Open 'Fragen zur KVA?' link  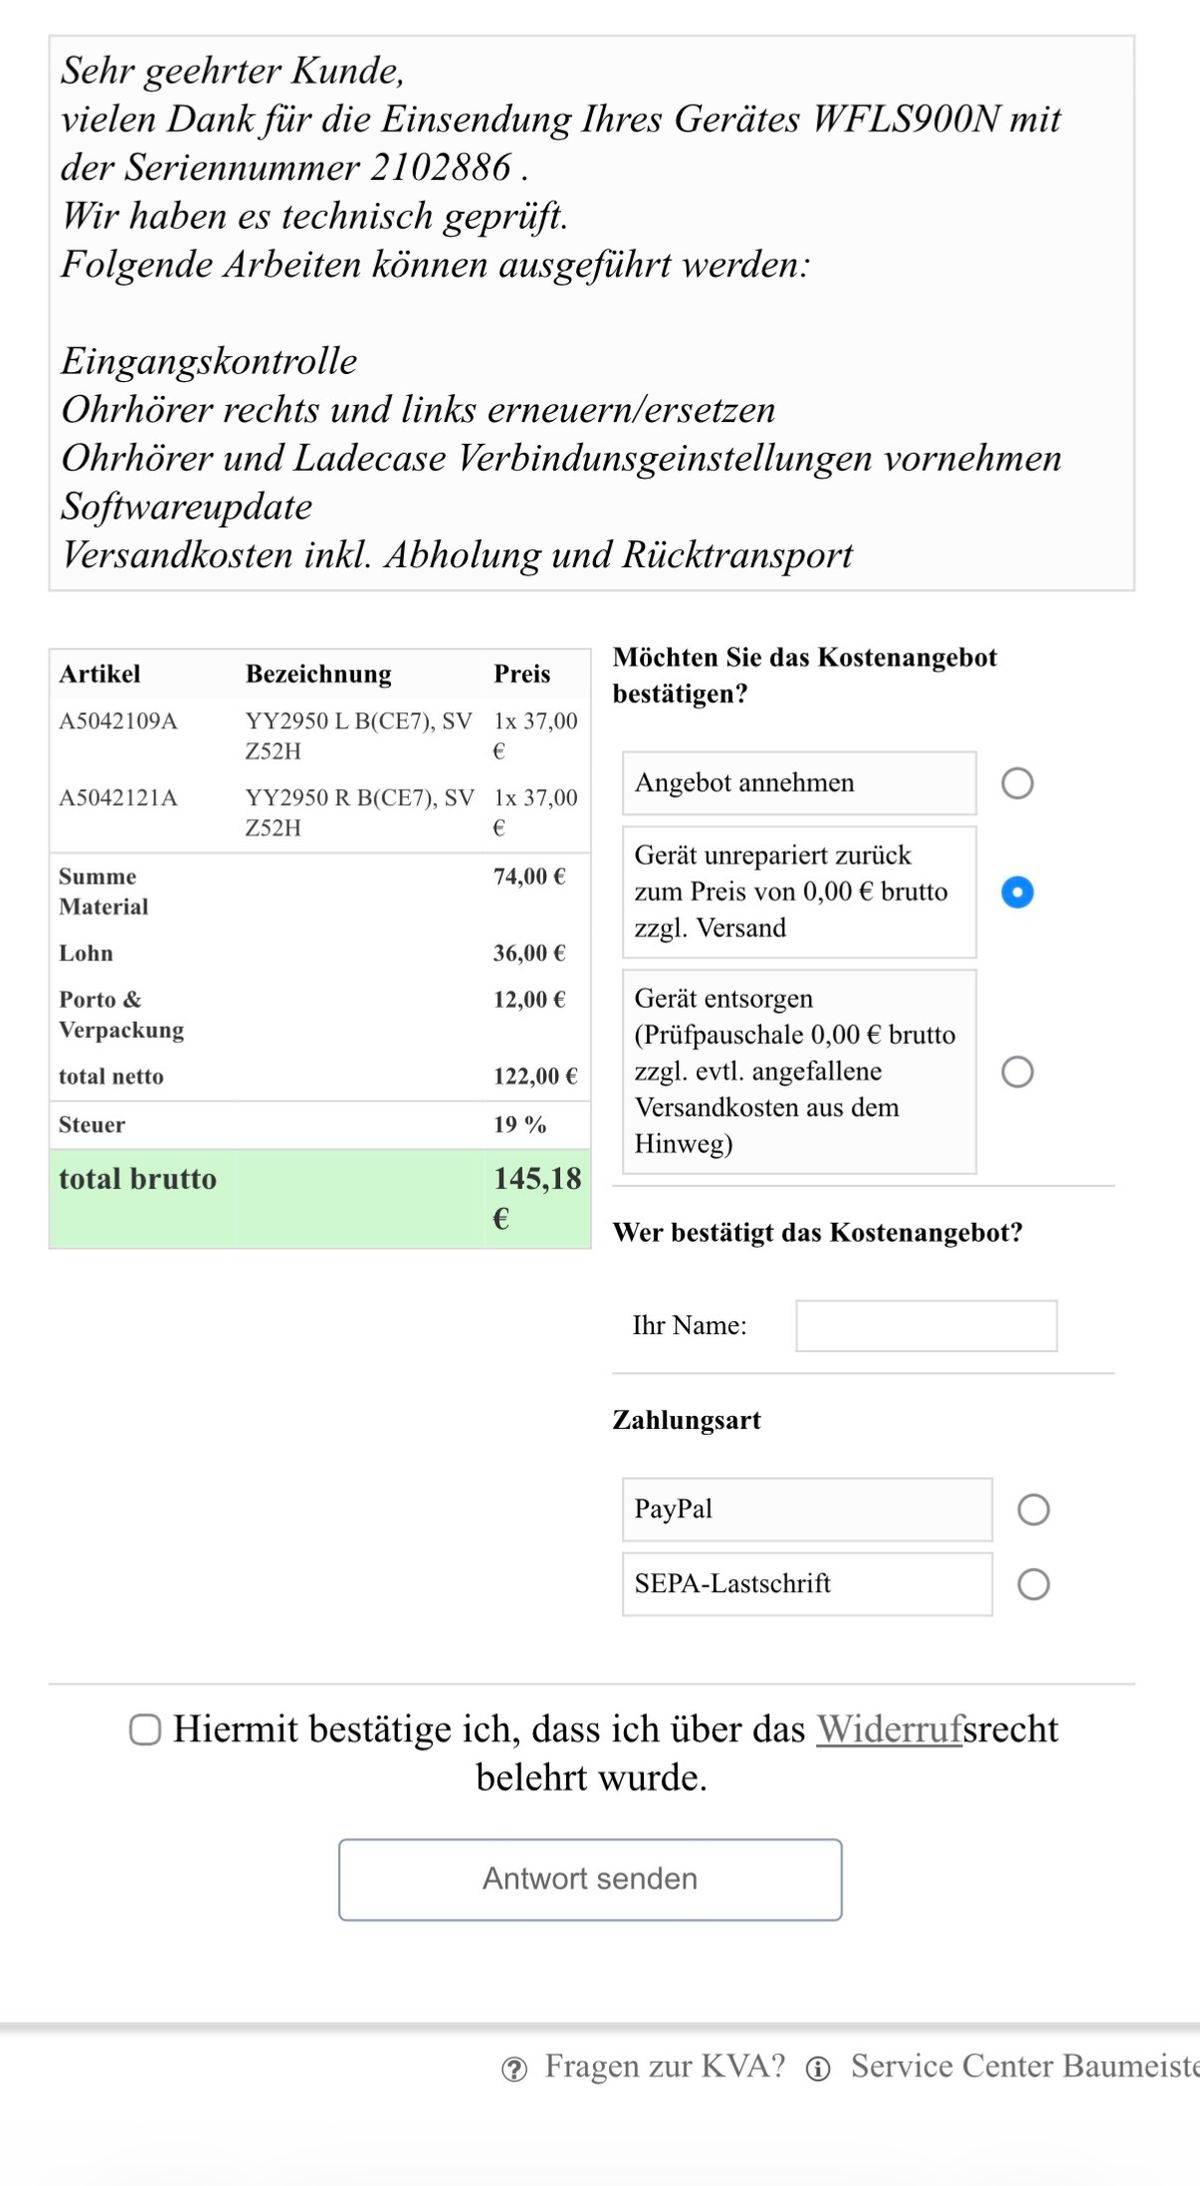point(664,2067)
